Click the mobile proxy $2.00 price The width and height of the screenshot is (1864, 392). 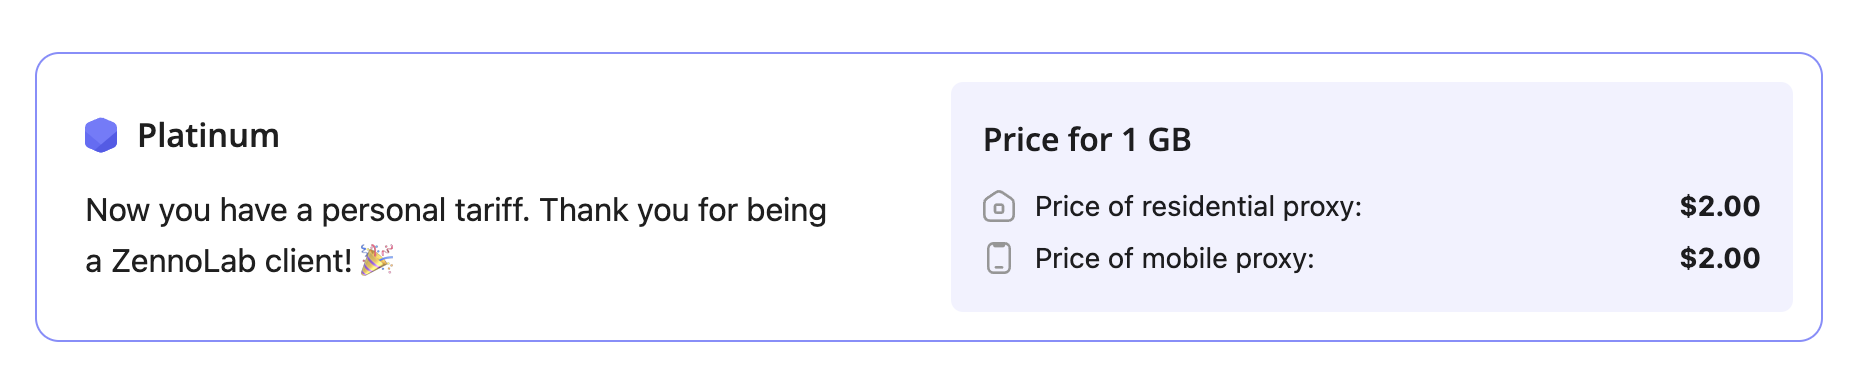pos(1720,258)
